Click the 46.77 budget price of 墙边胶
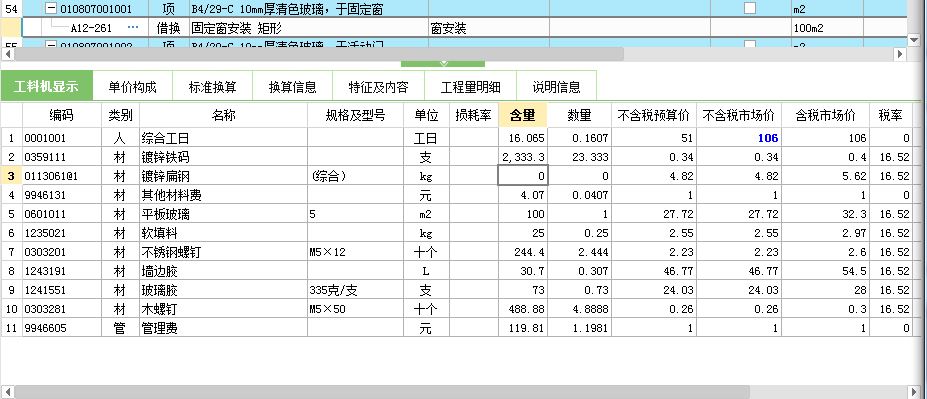927x399 pixels. point(654,271)
